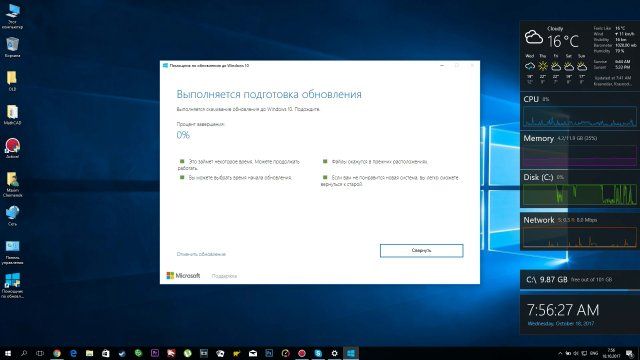The height and width of the screenshot is (360, 640).
Task: Click heading Выполняется подготовка обновления
Action: pyautogui.click(x=269, y=94)
